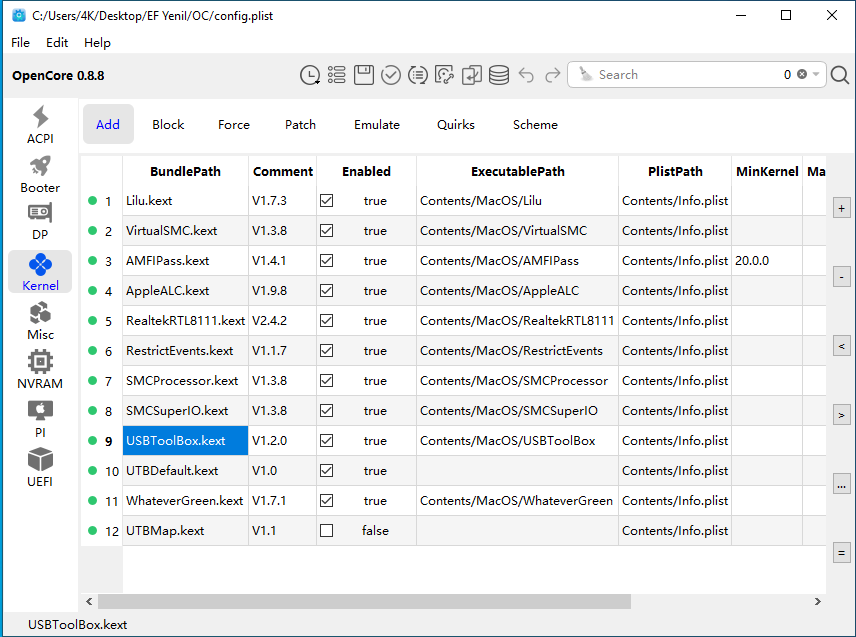
Task: Click the equals sign side button
Action: click(x=841, y=553)
